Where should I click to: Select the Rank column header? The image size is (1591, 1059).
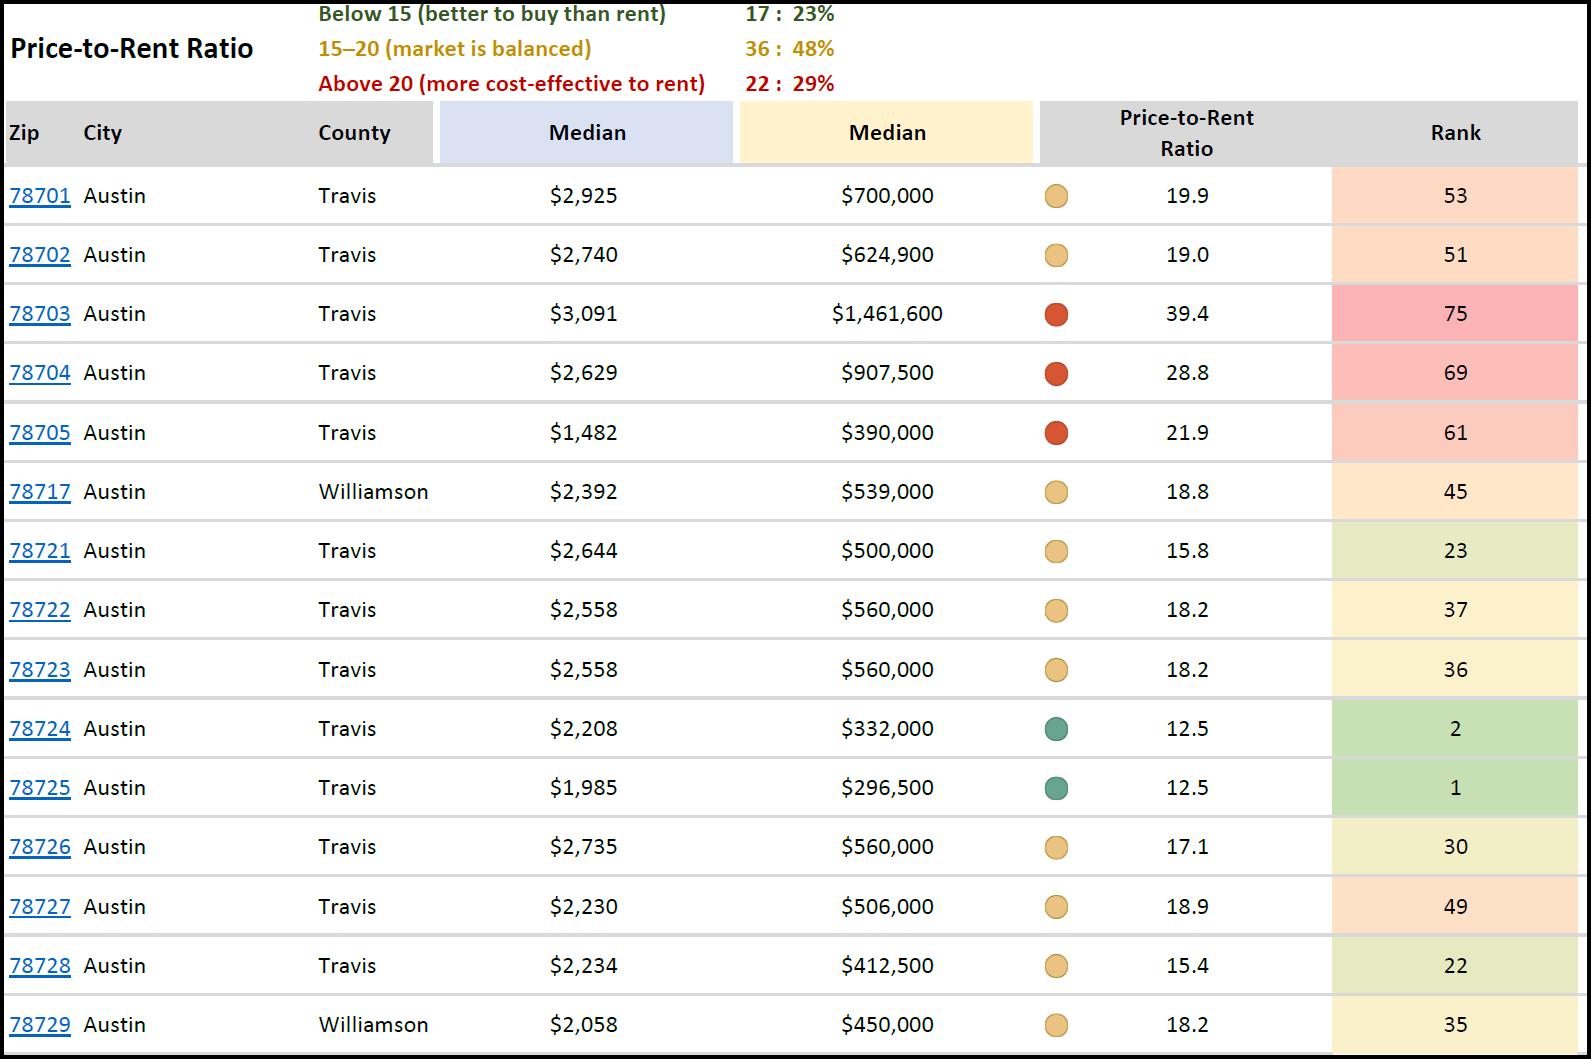pyautogui.click(x=1455, y=133)
